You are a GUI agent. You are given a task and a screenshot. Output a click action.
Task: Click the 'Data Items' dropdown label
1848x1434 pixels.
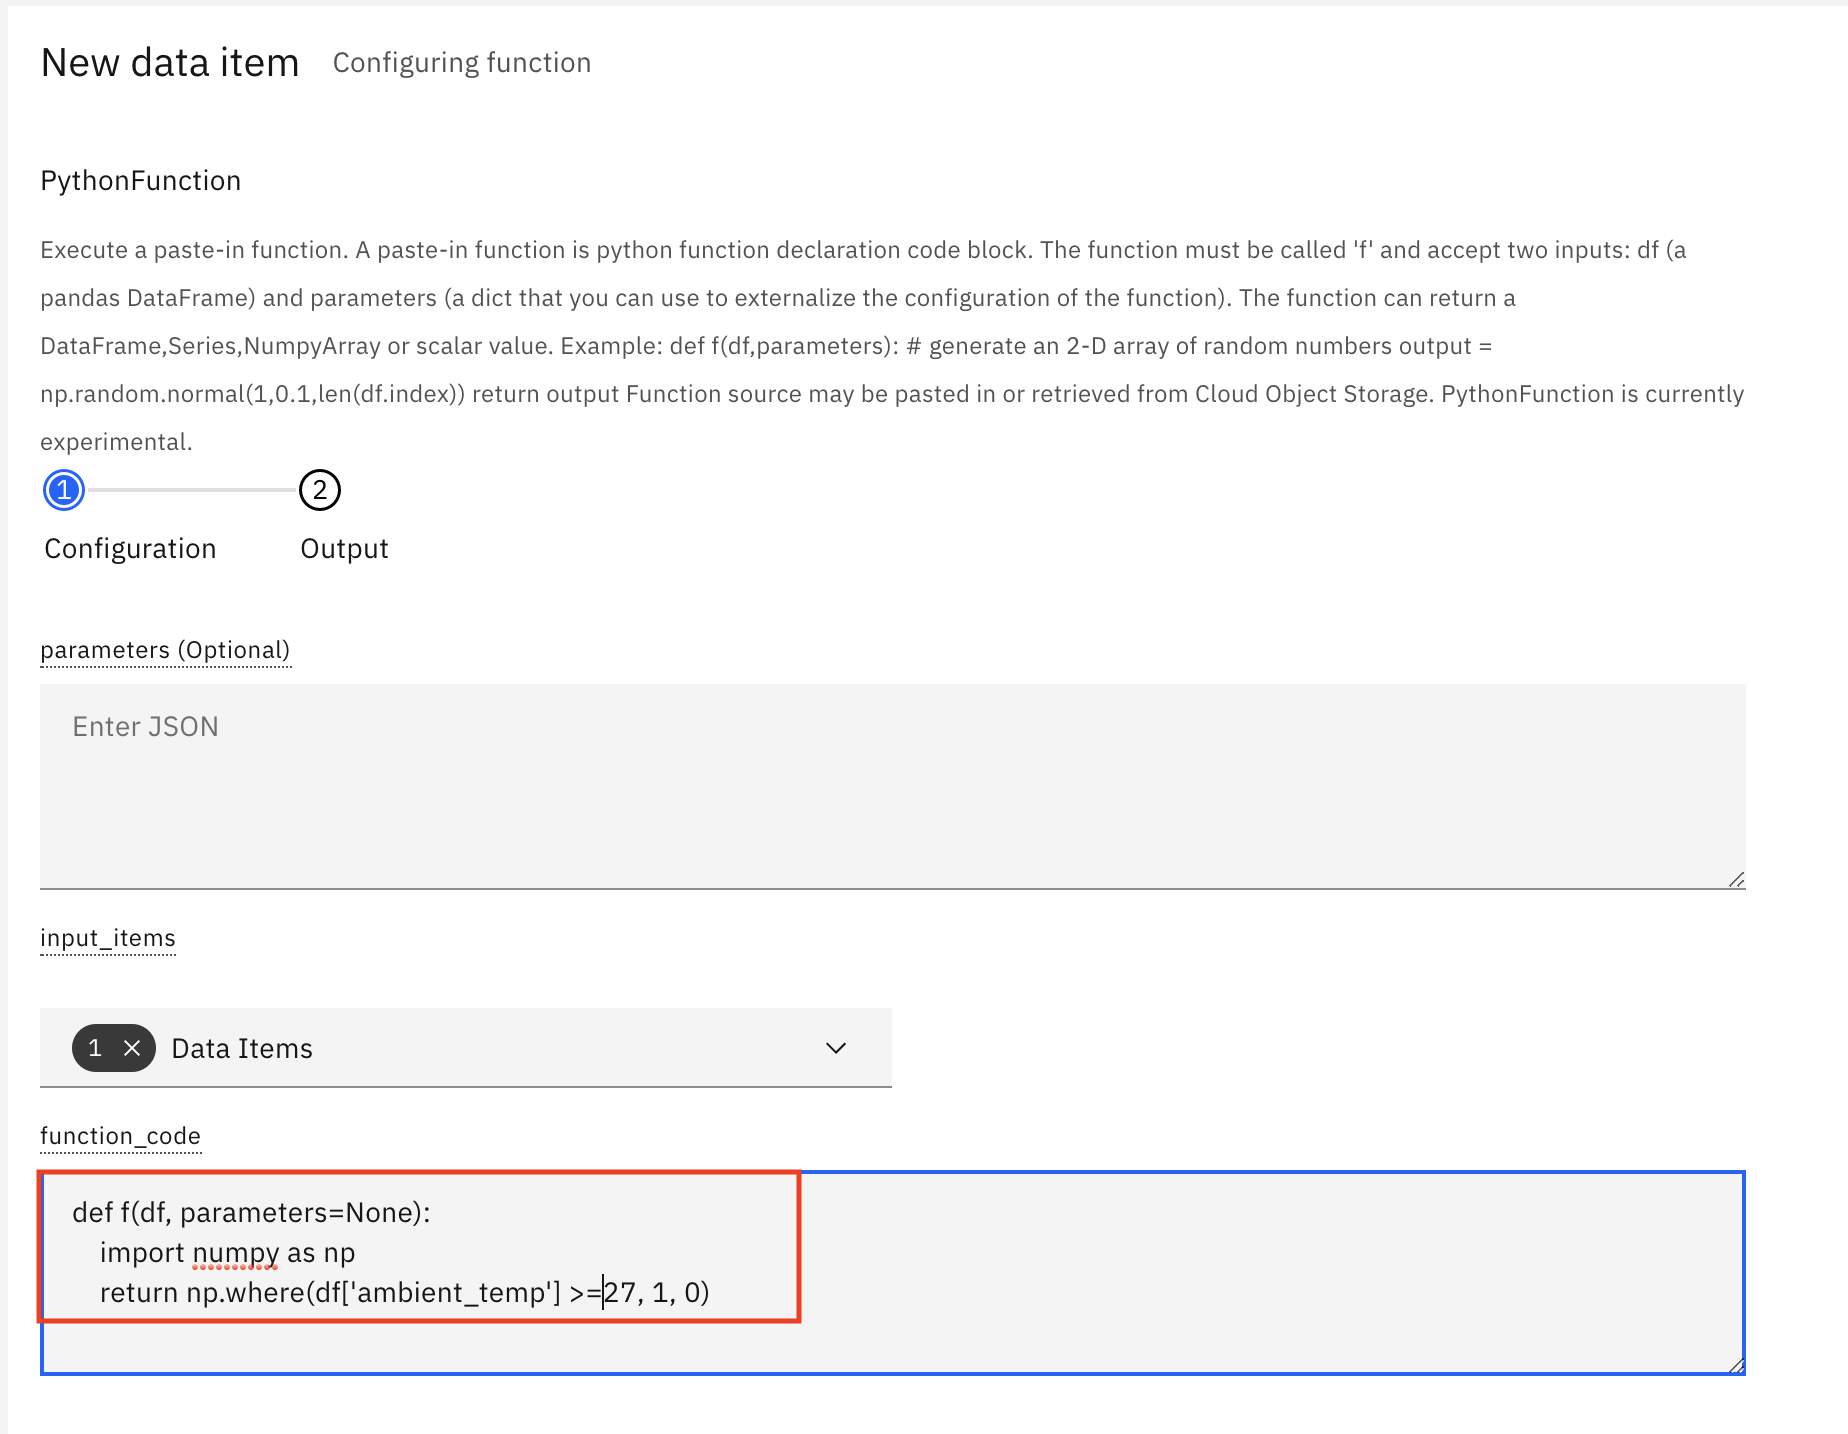point(242,1048)
